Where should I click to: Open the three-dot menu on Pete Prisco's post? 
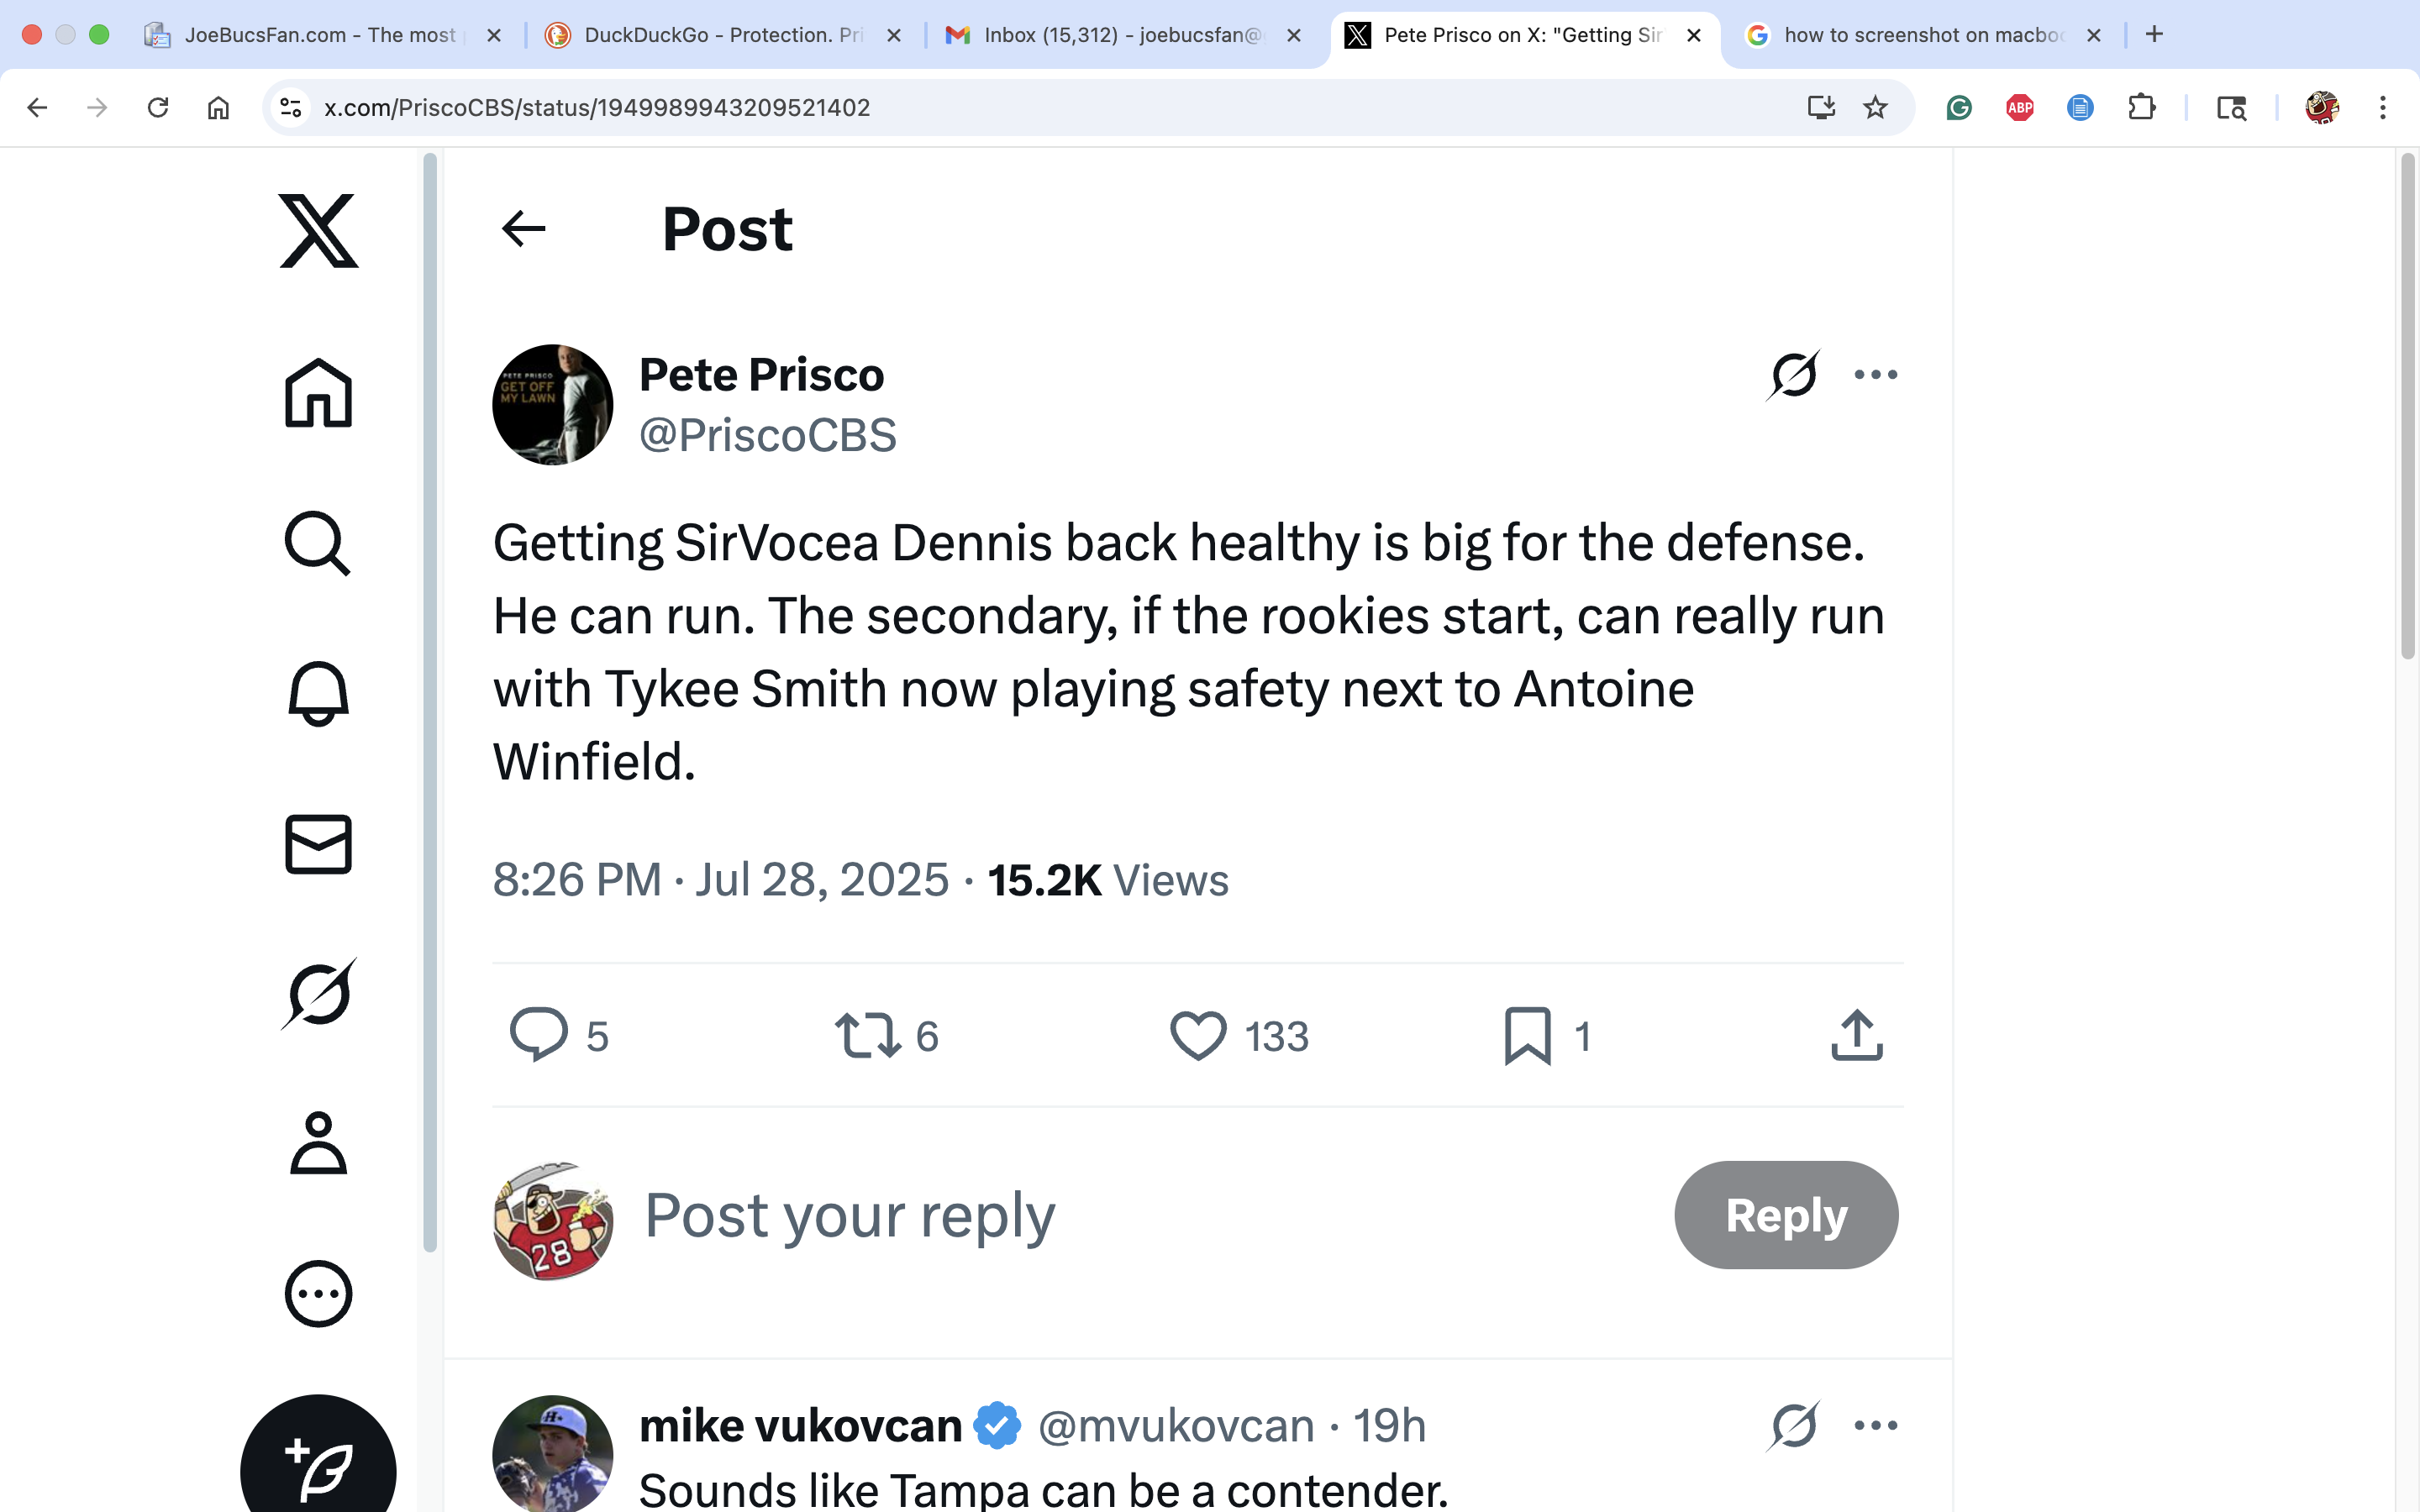1875,375
